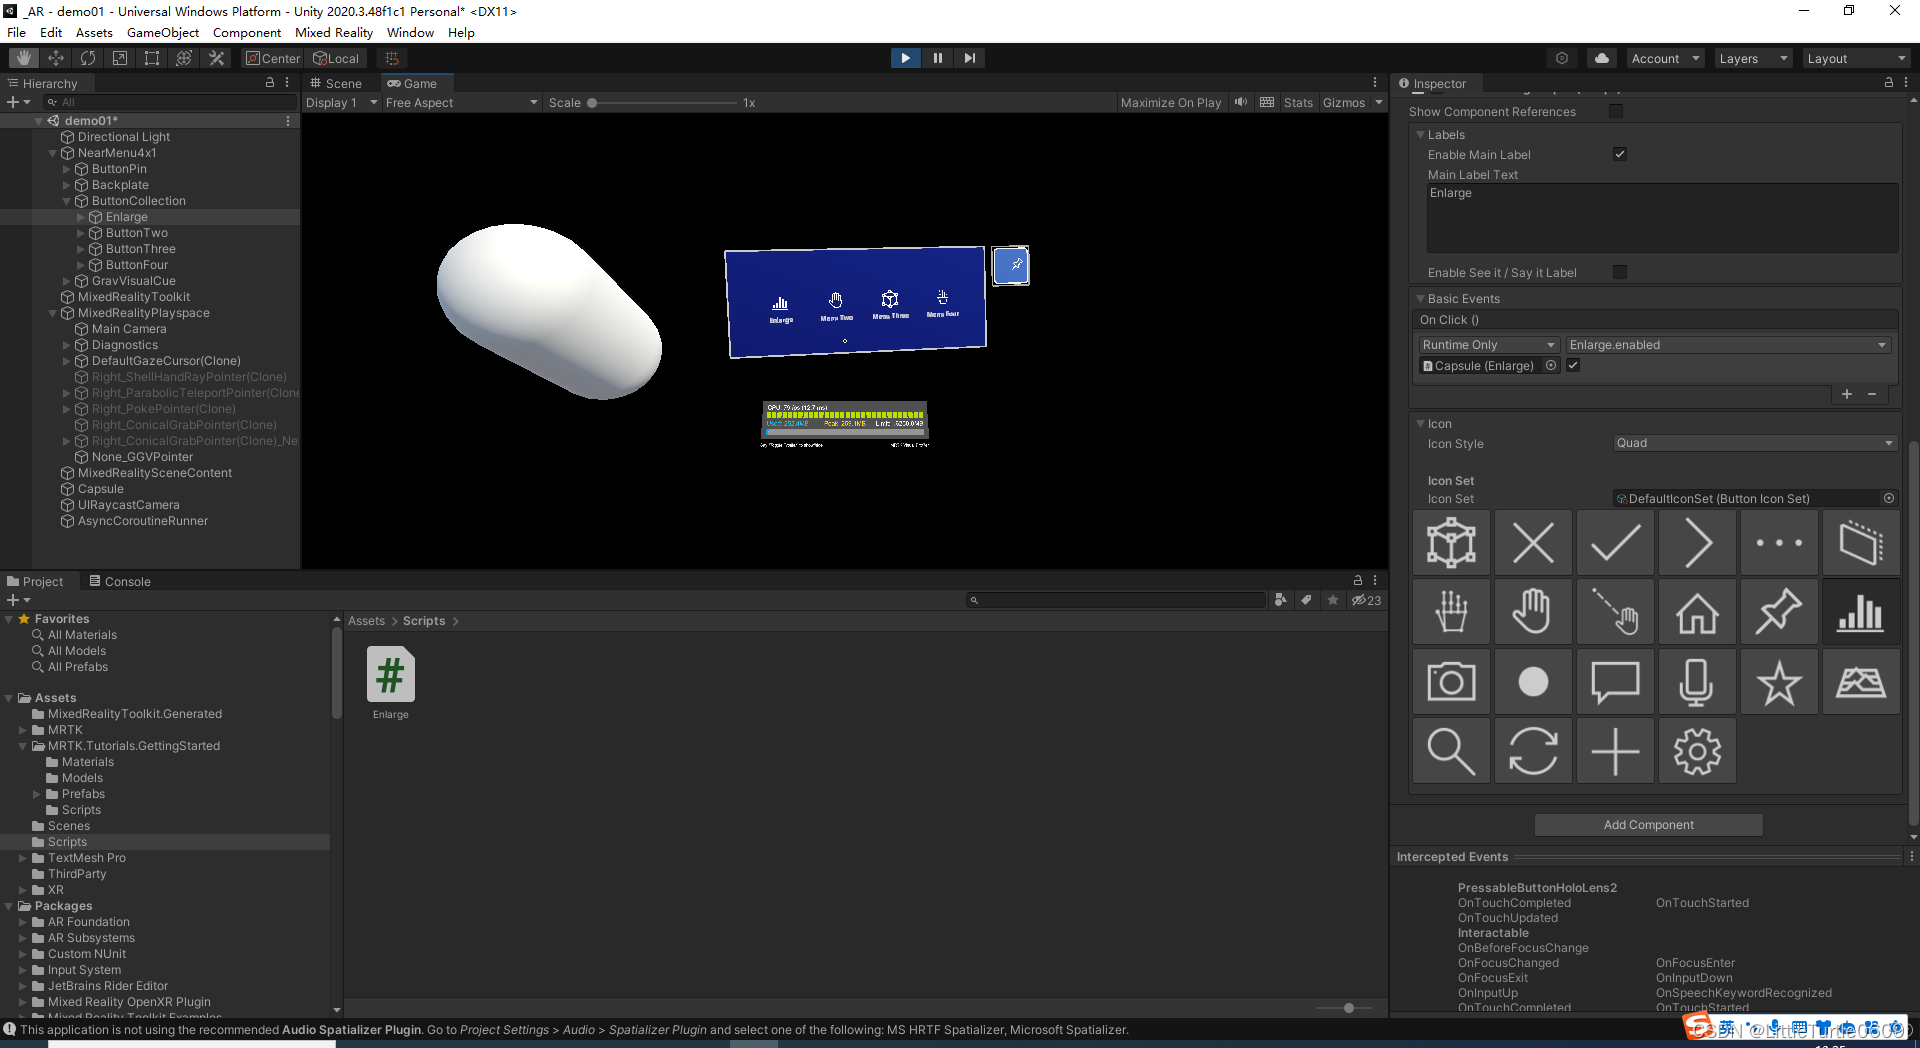
Task: Select the Move tool in toolbar
Action: [x=56, y=58]
